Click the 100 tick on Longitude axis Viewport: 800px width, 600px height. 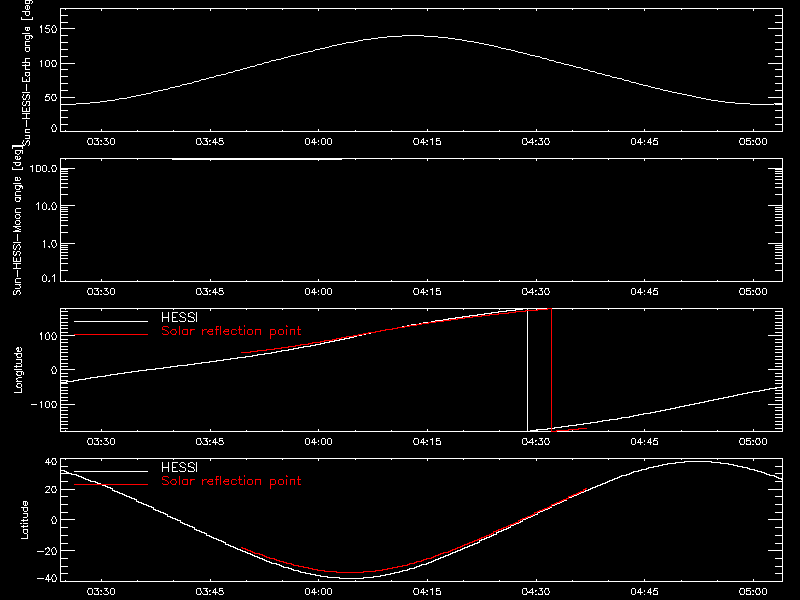click(x=47, y=336)
